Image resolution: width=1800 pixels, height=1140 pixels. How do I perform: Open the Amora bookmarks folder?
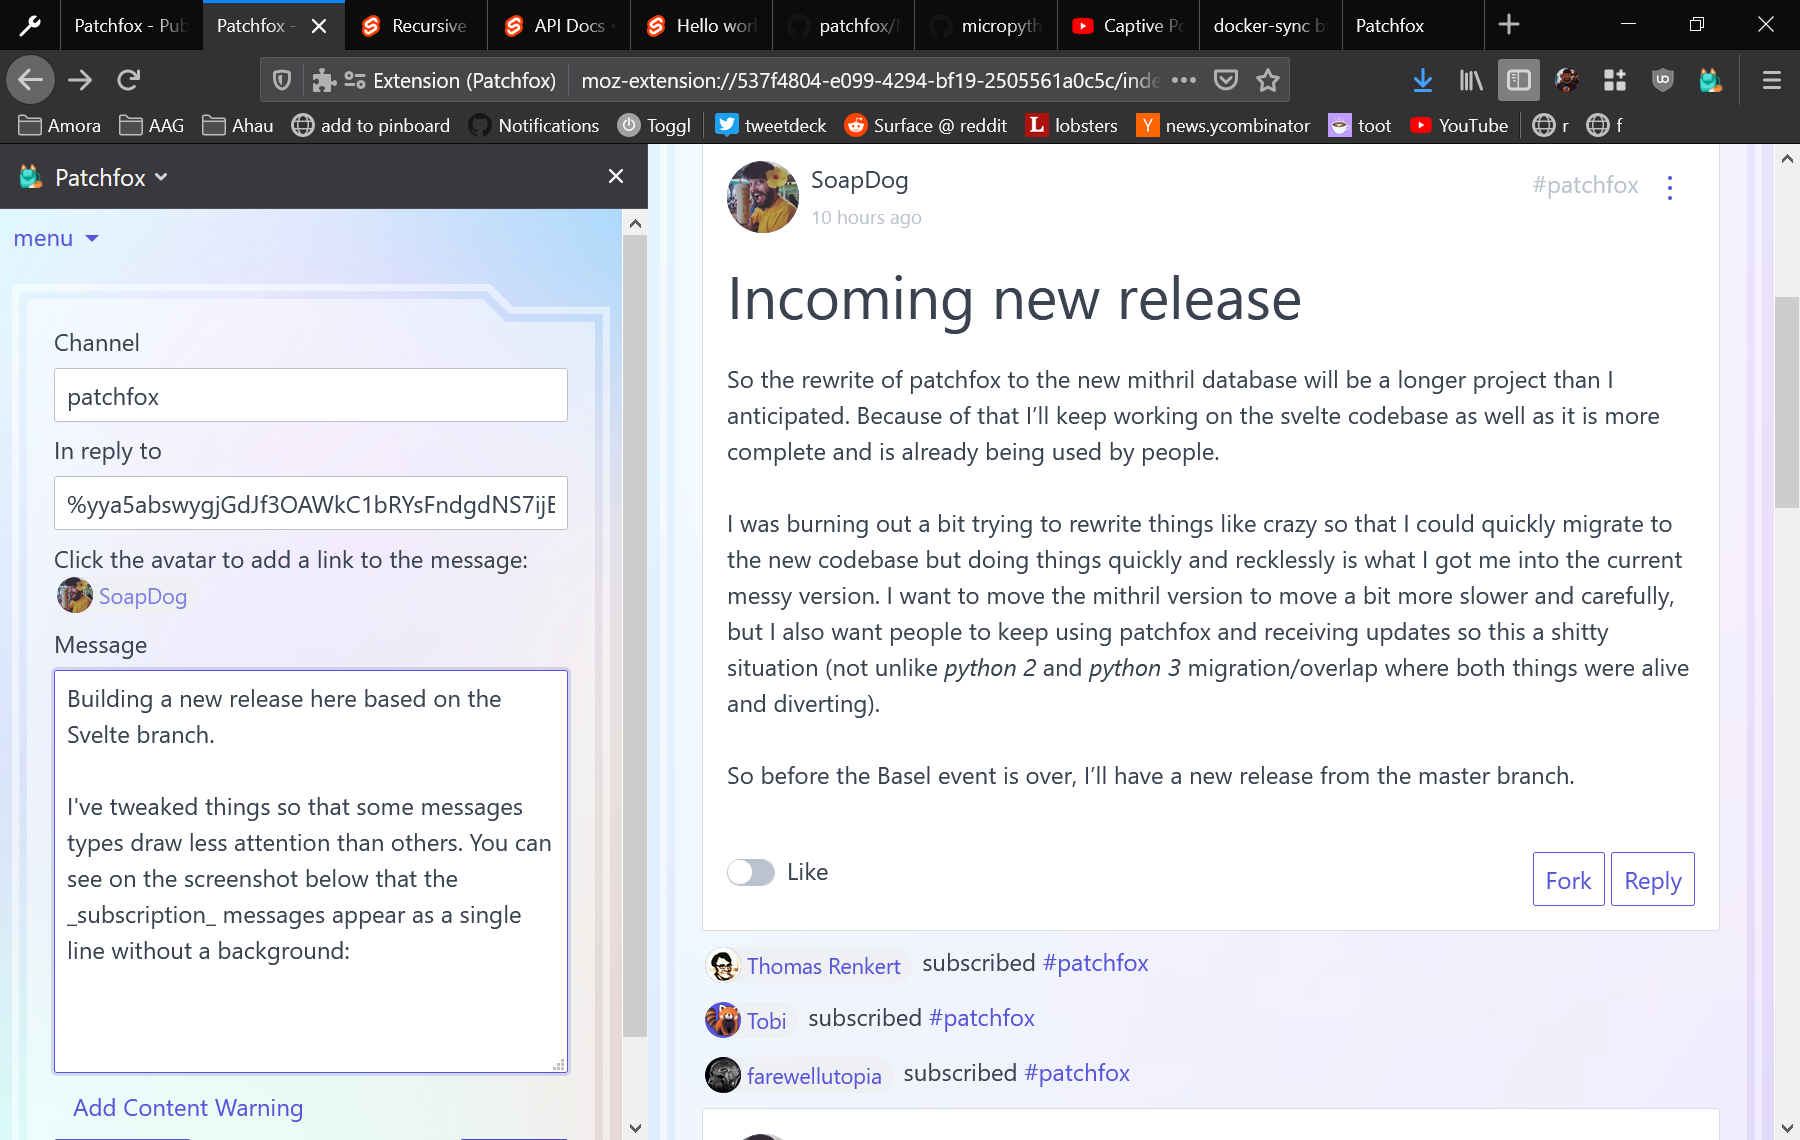pyautogui.click(x=60, y=125)
